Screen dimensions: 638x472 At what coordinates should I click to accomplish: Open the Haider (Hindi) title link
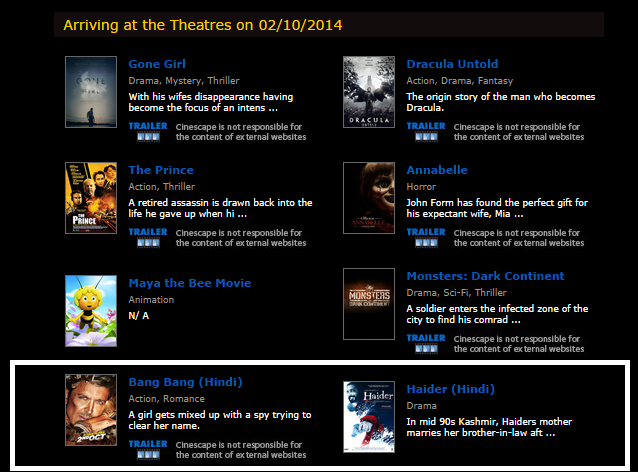point(450,389)
